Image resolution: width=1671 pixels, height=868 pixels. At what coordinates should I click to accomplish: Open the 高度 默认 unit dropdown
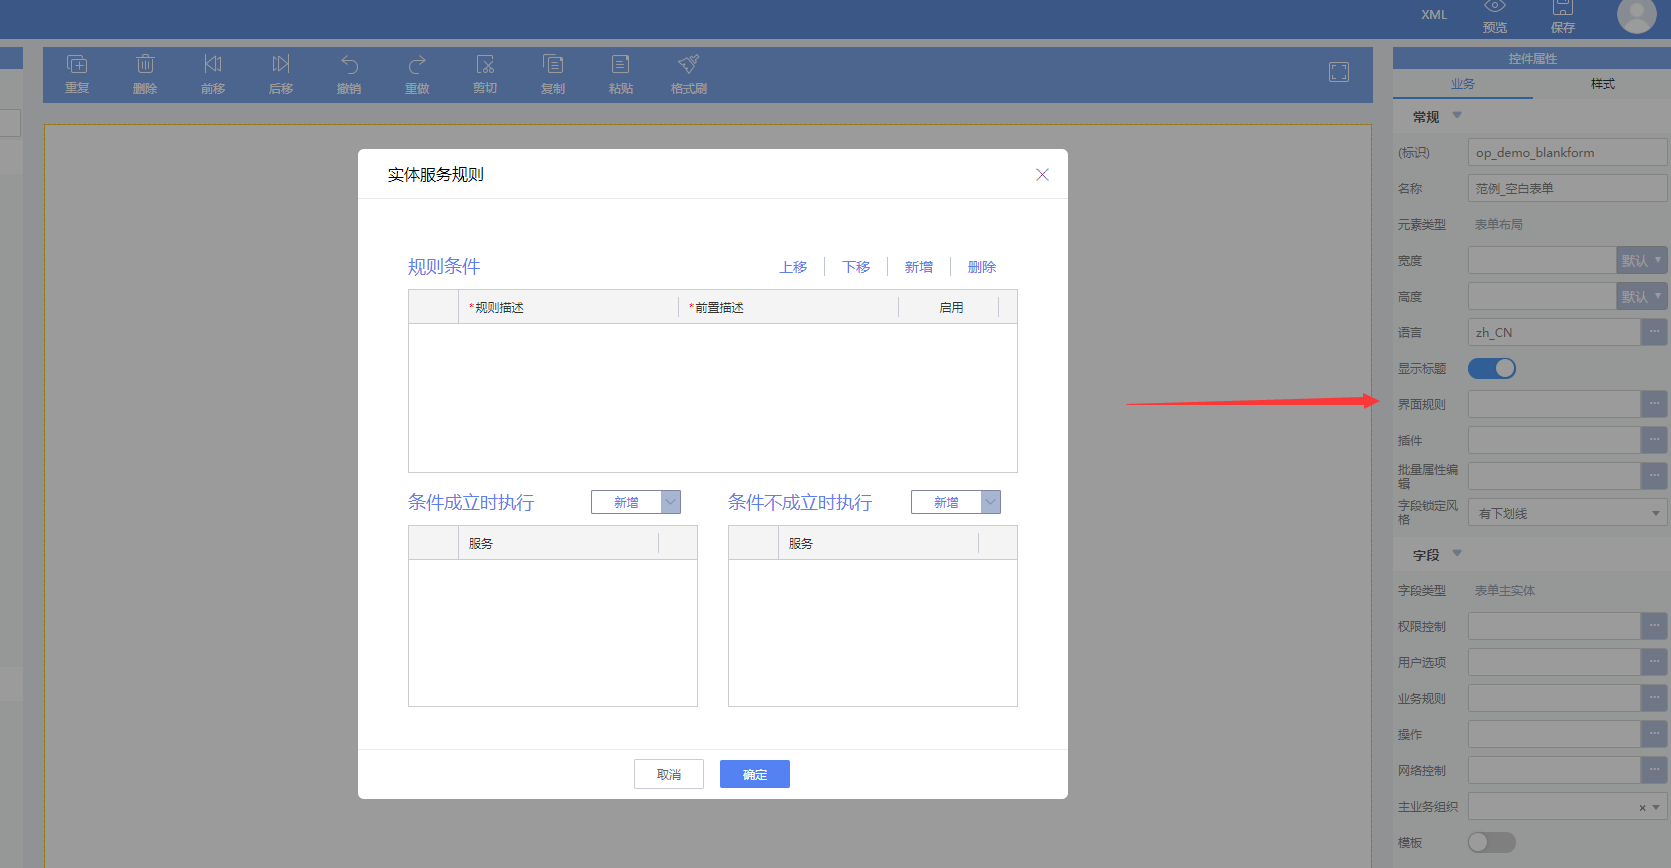1642,296
